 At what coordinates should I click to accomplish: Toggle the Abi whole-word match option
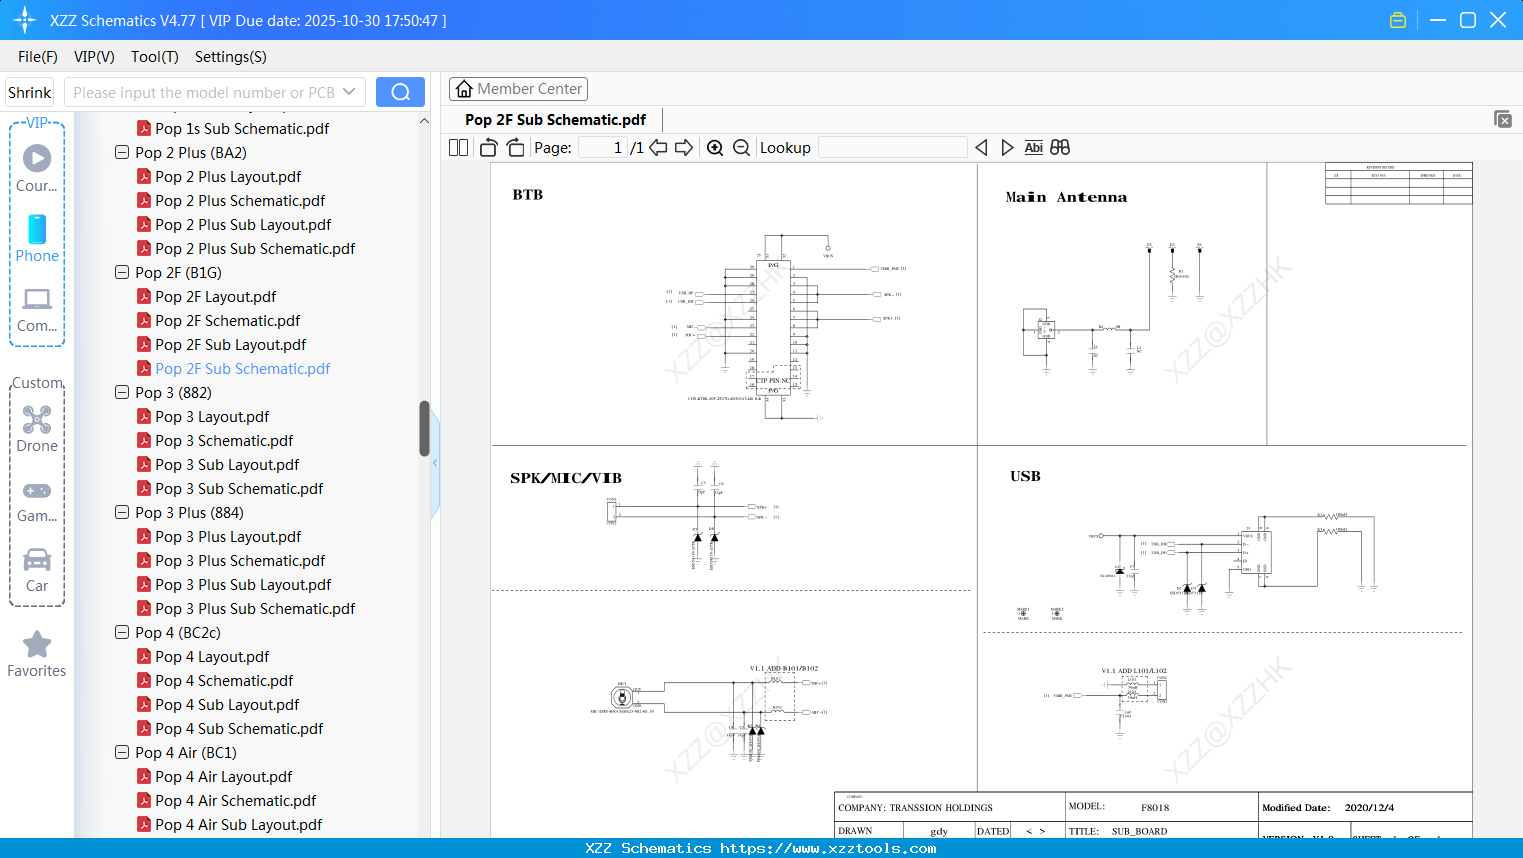tap(1033, 147)
